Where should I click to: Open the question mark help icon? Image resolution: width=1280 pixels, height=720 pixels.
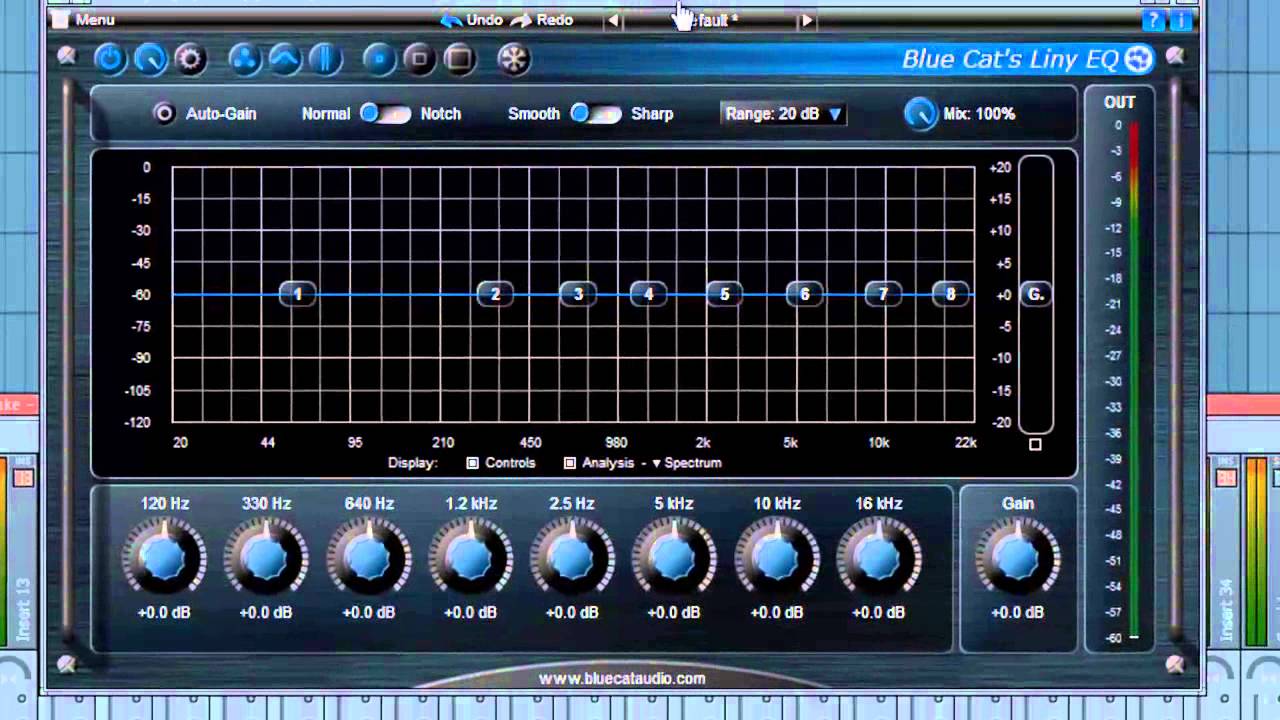point(1154,20)
